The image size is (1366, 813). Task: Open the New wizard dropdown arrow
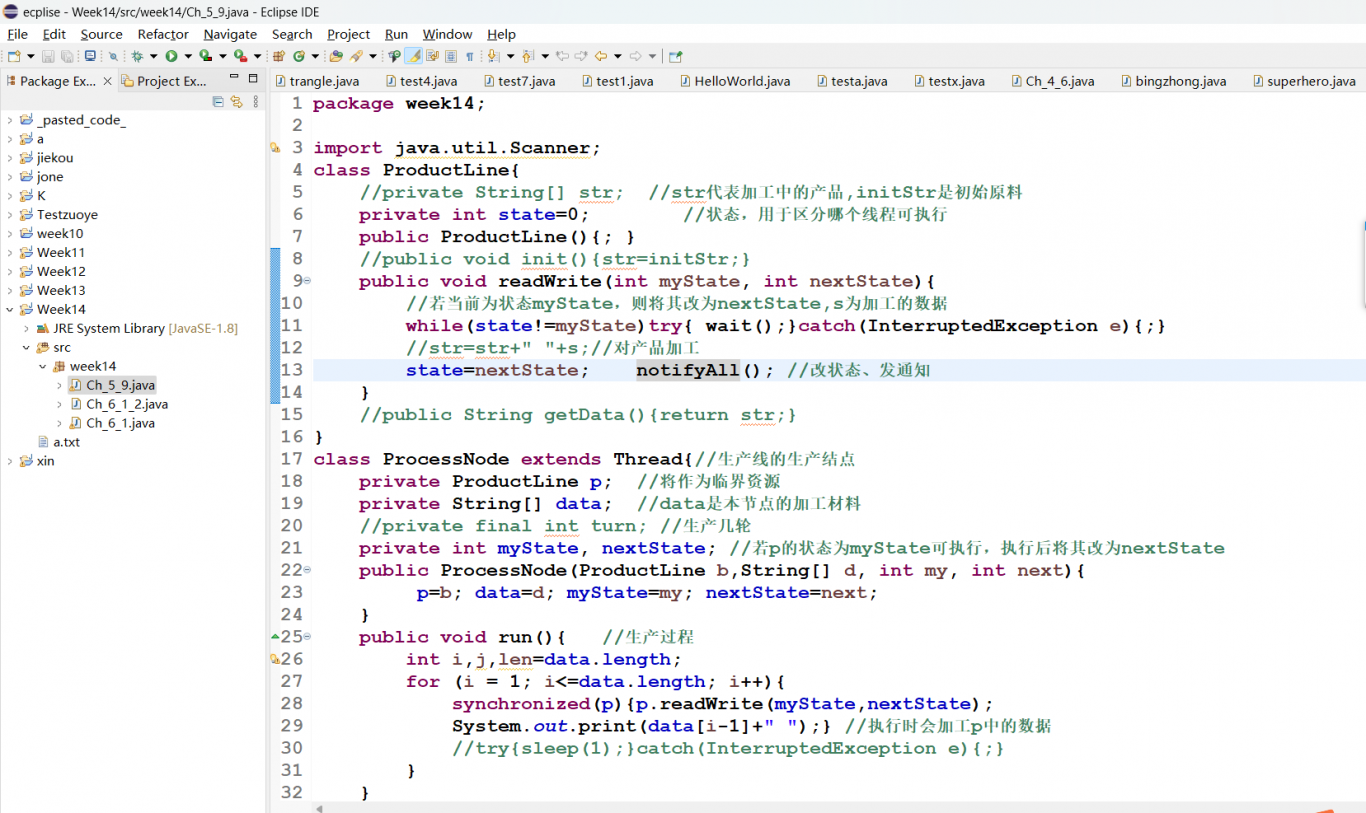click(x=30, y=56)
